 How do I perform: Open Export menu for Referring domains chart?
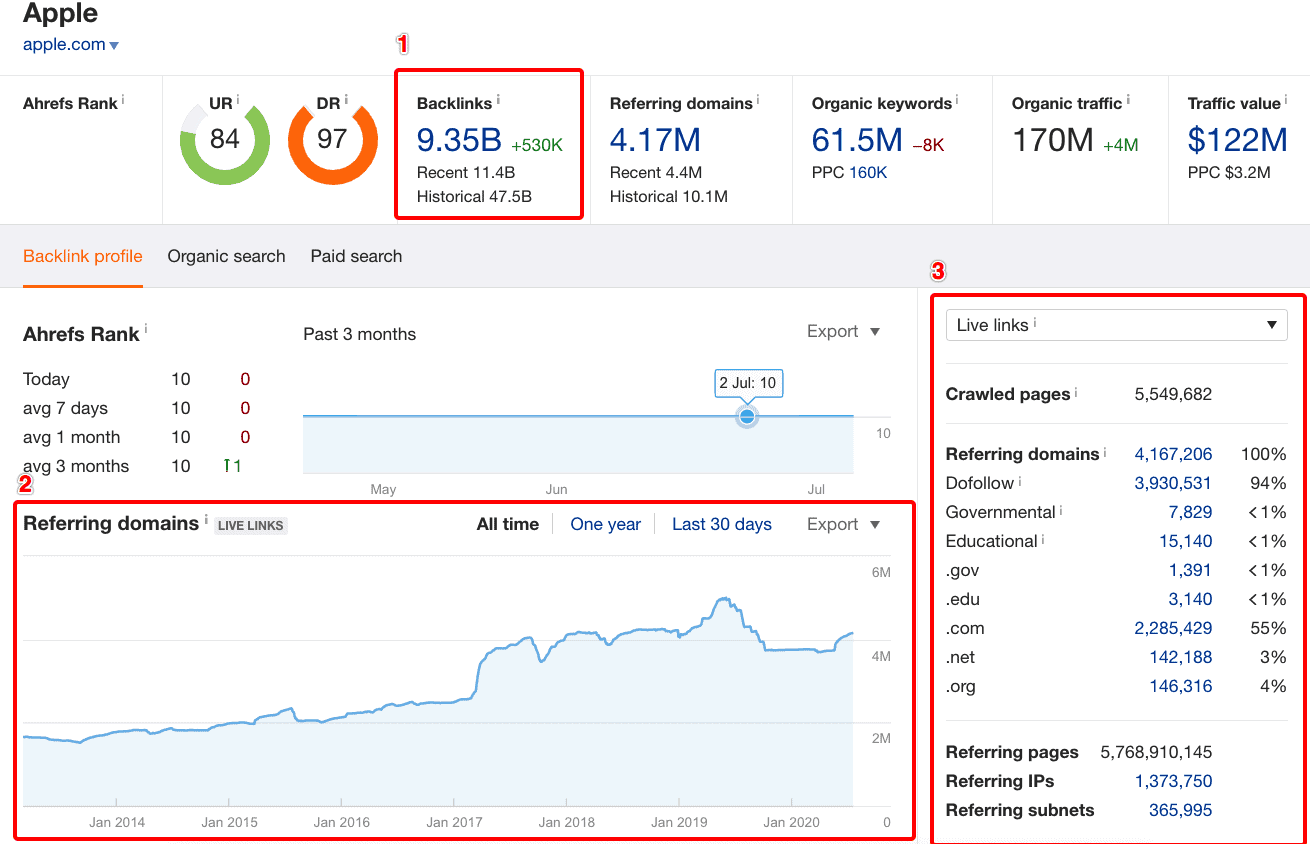tap(843, 525)
